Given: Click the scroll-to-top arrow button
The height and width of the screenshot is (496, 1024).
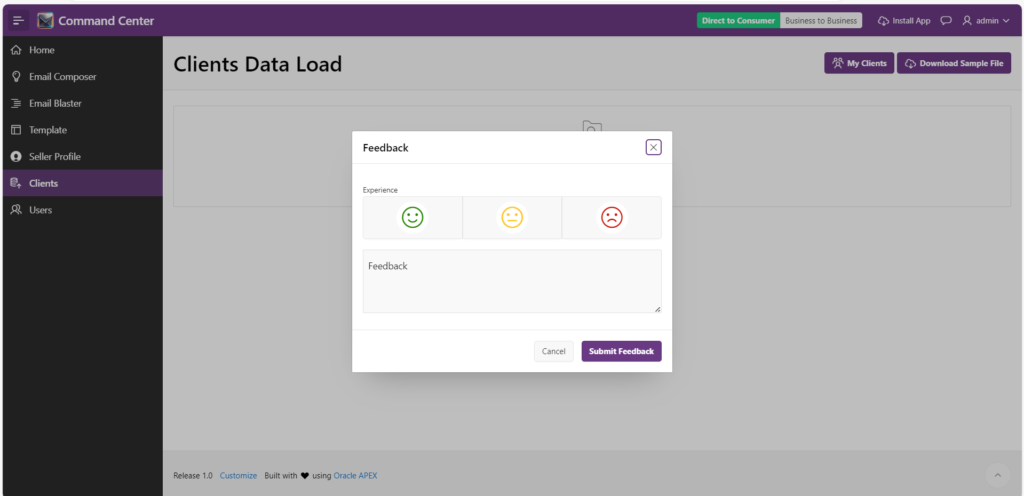Looking at the screenshot, I should point(997,475).
